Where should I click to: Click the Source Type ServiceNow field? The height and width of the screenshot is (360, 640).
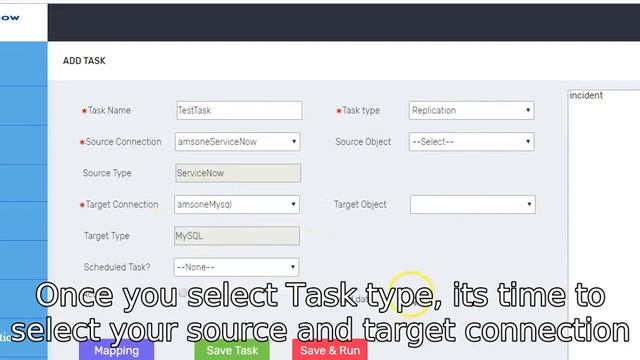238,173
